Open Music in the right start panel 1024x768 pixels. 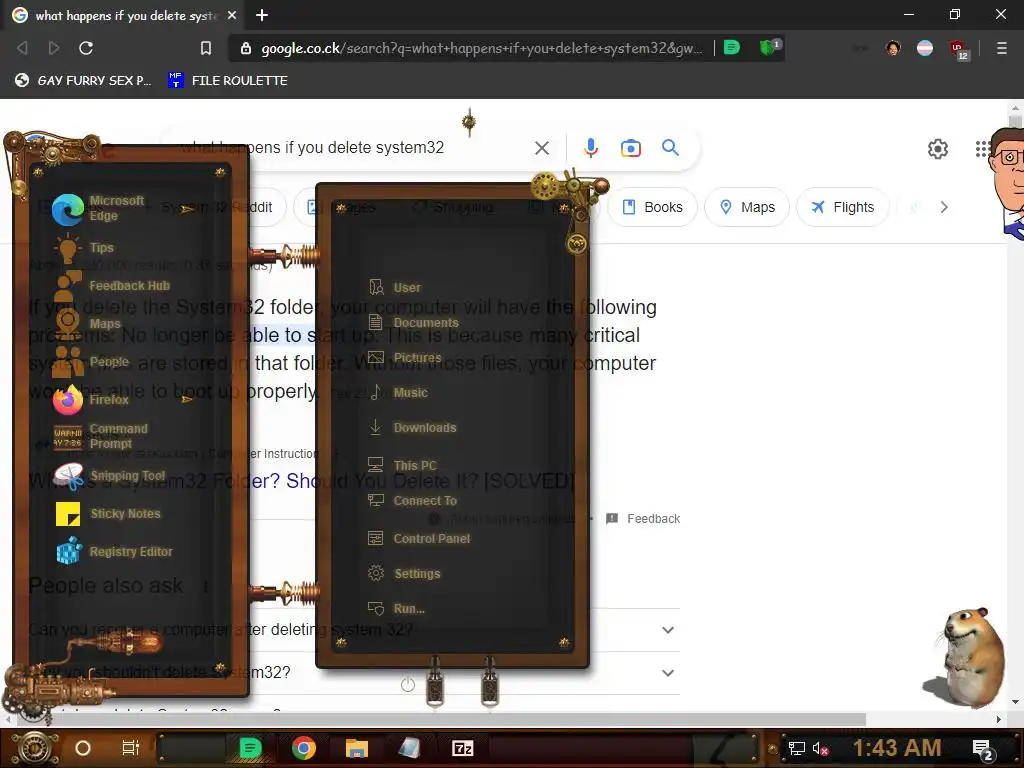tap(398, 392)
